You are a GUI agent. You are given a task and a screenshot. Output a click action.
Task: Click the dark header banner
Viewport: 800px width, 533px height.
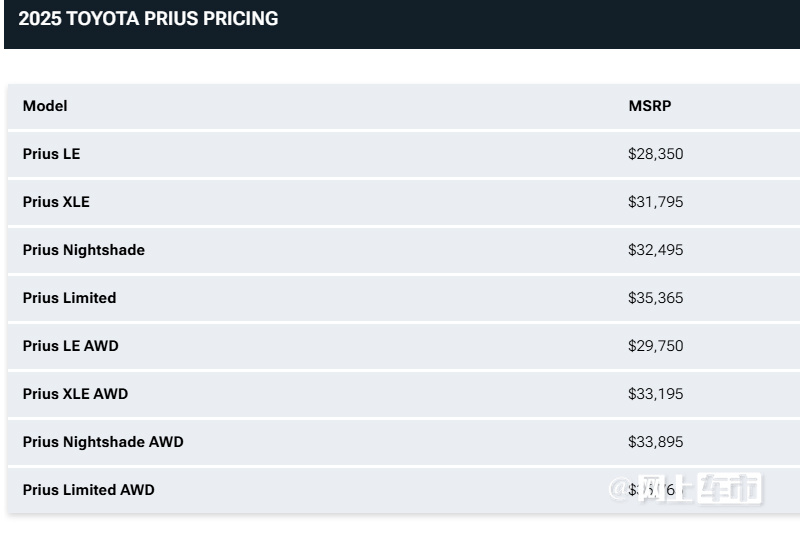(402, 24)
